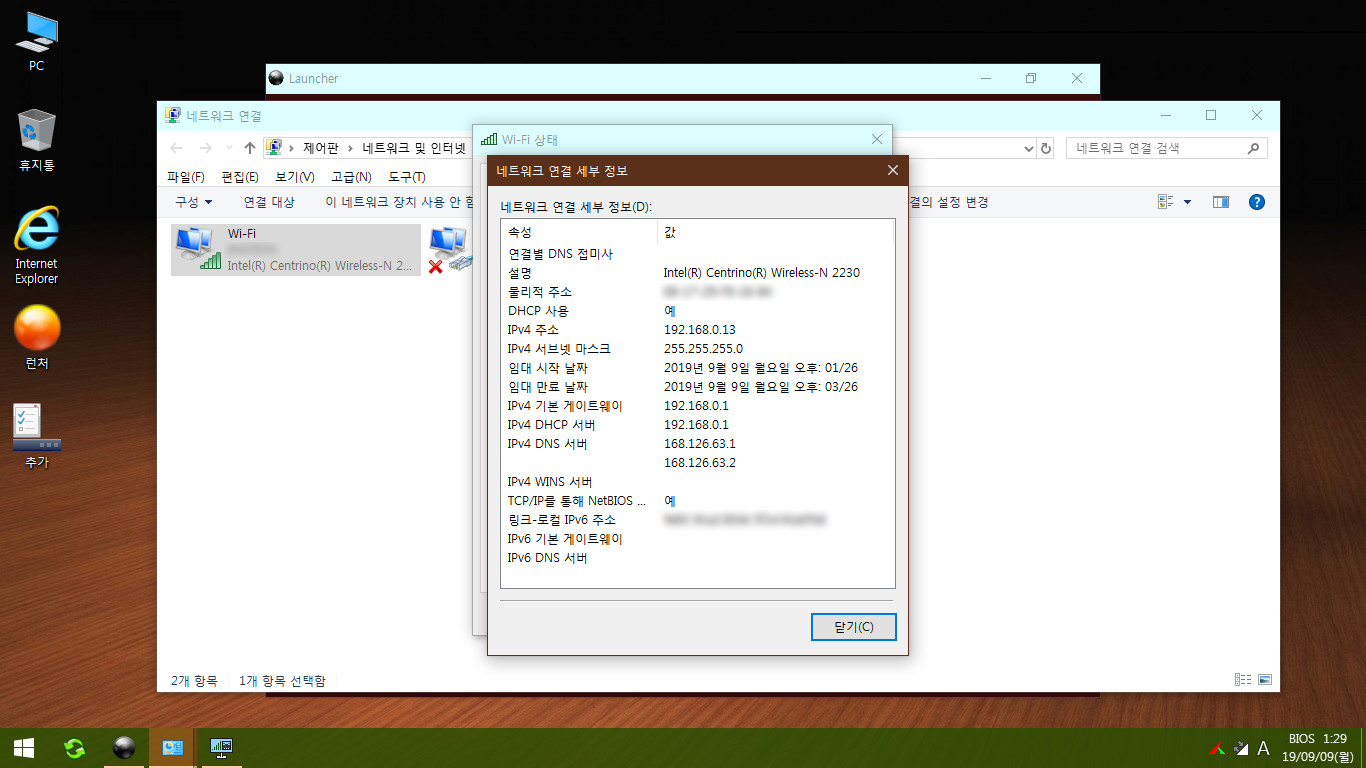Select the DHCP 사용 row
Screen dimensions: 1366x768
tap(697, 311)
